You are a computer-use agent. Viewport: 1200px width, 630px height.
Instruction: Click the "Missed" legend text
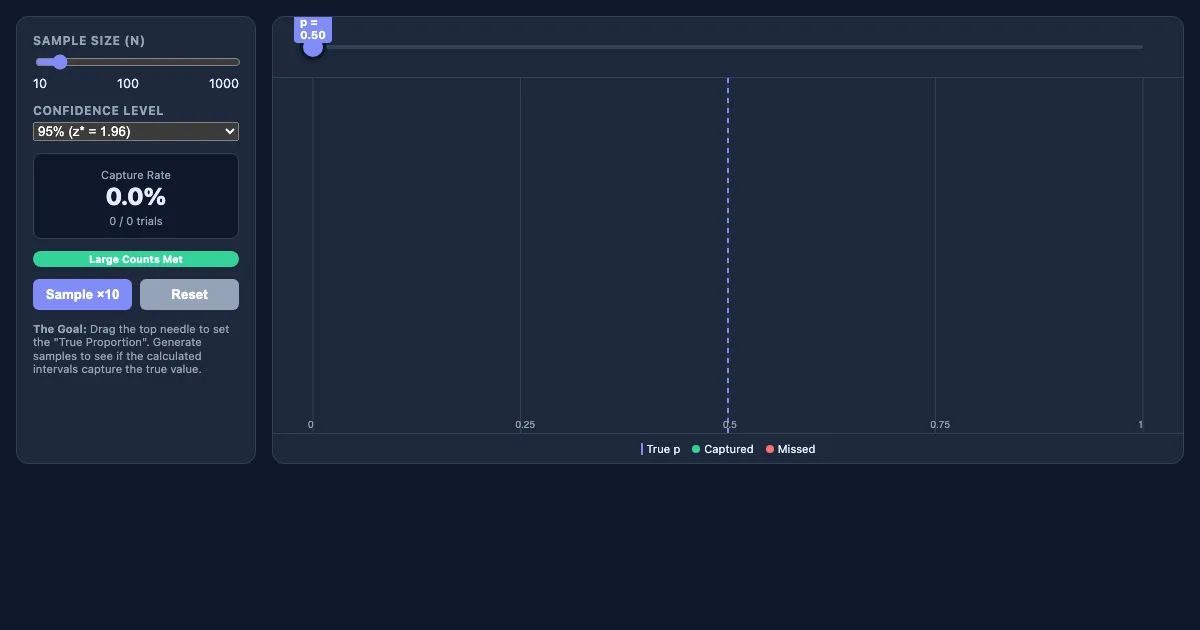[x=797, y=449]
